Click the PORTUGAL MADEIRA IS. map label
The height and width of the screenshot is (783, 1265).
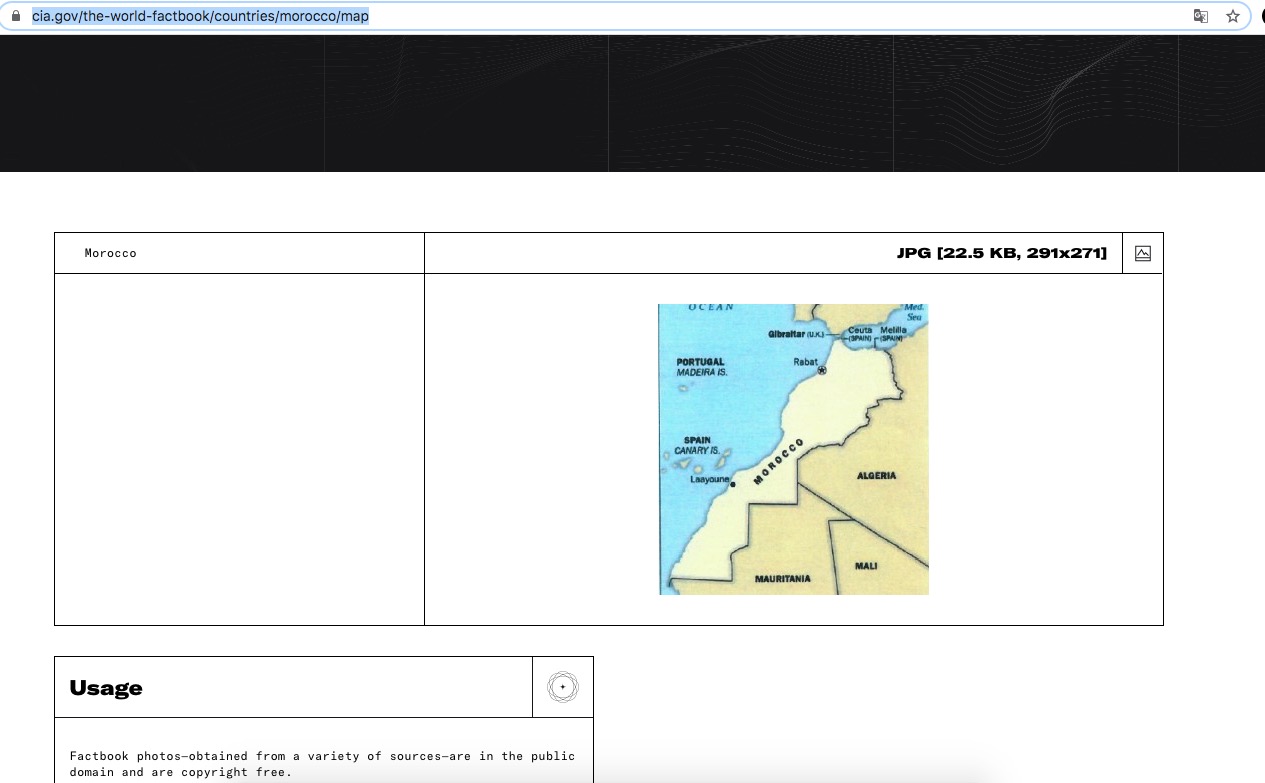point(701,367)
